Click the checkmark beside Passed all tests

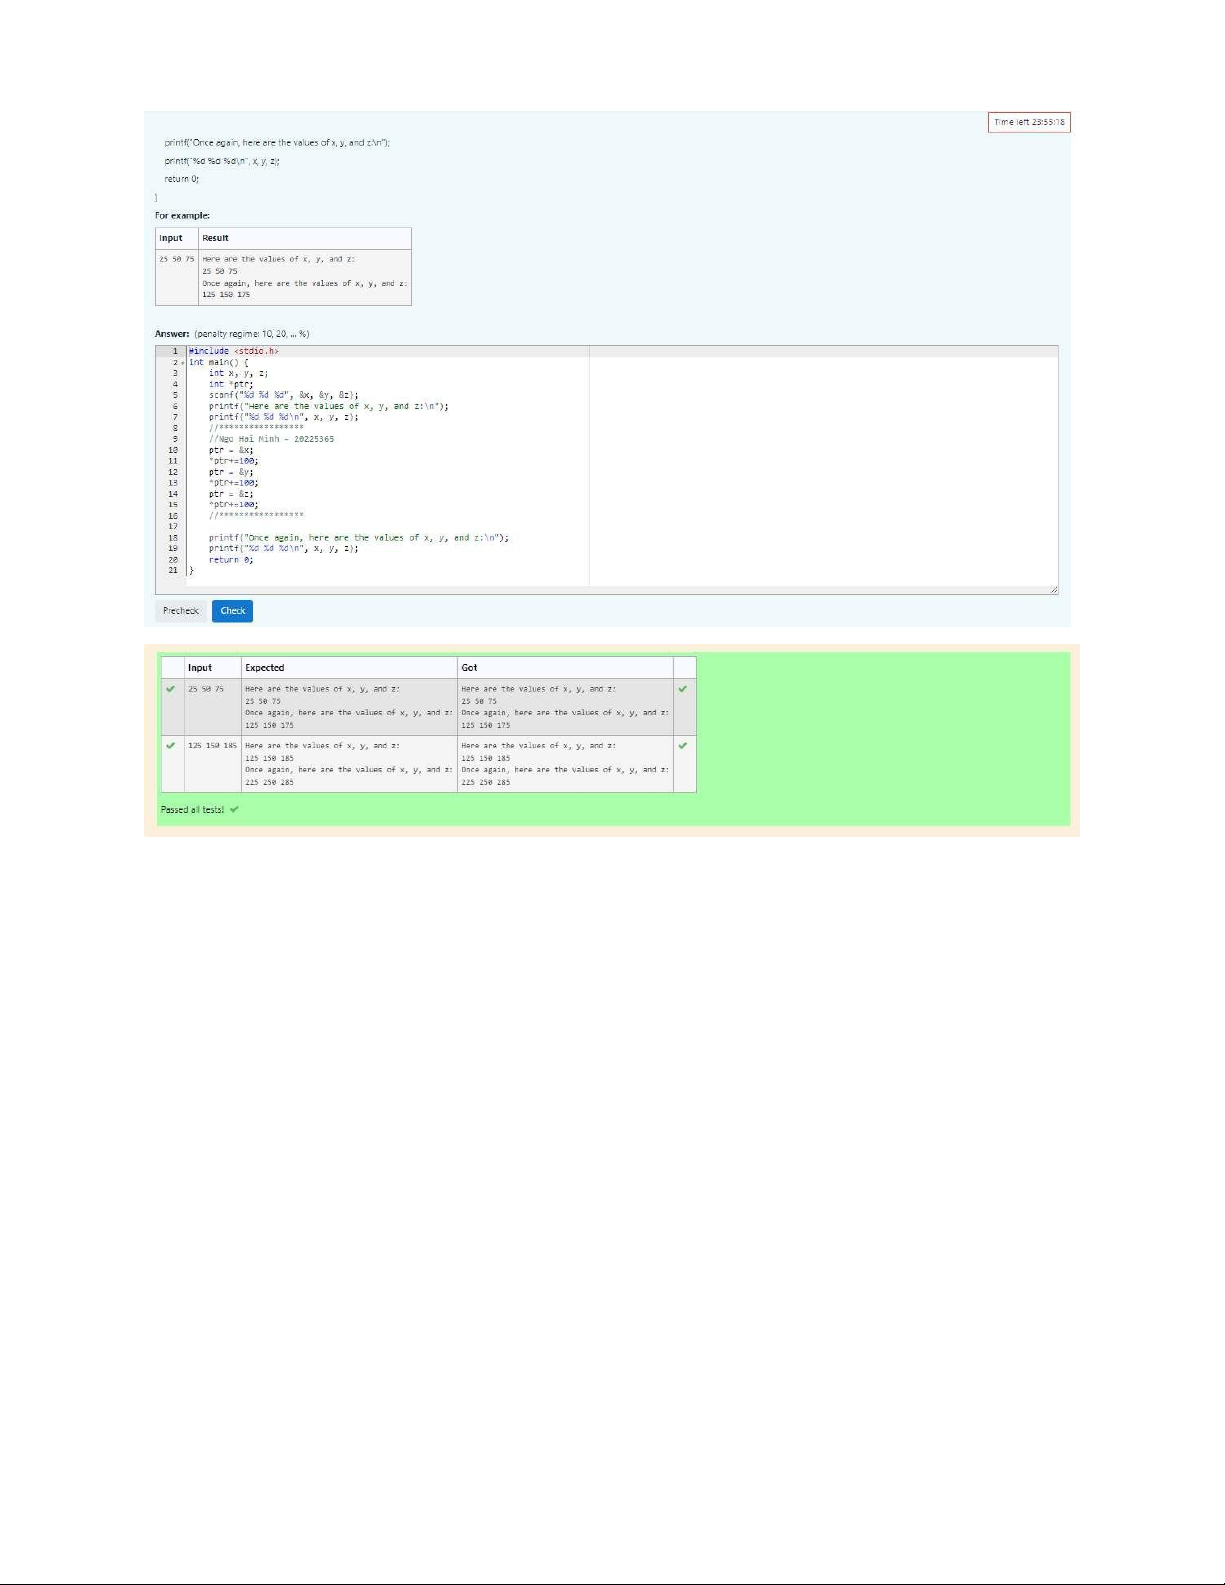pos(234,810)
